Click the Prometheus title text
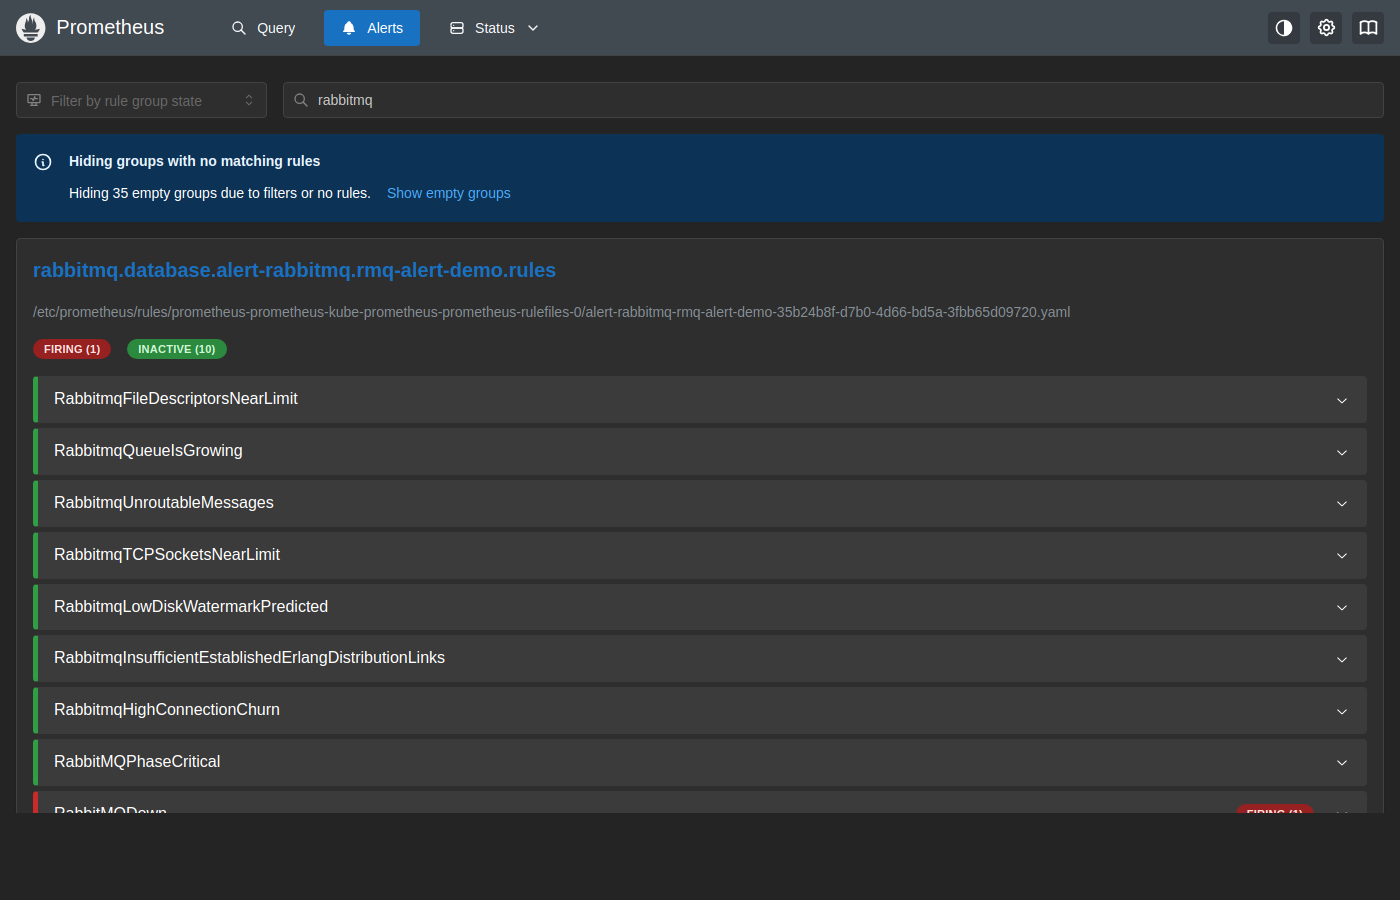 [110, 28]
